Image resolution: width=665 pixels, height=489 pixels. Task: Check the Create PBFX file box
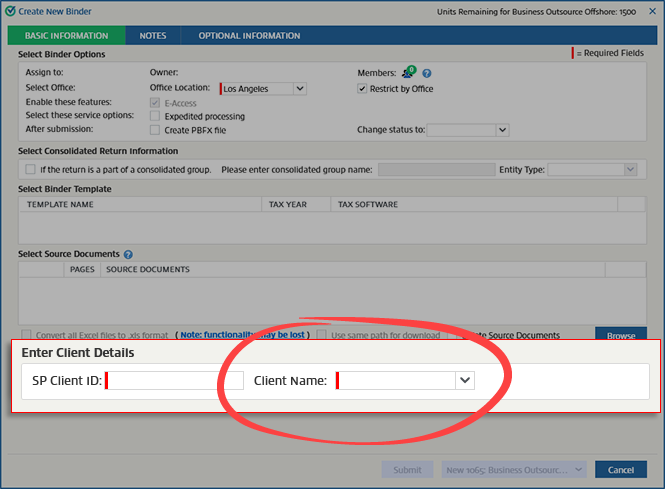click(154, 130)
